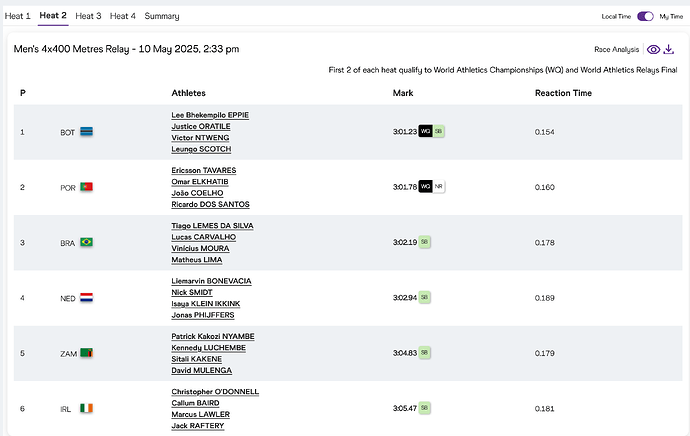Open Nick SMIDT profile
Screen dimensions: 690x436
[192, 293]
